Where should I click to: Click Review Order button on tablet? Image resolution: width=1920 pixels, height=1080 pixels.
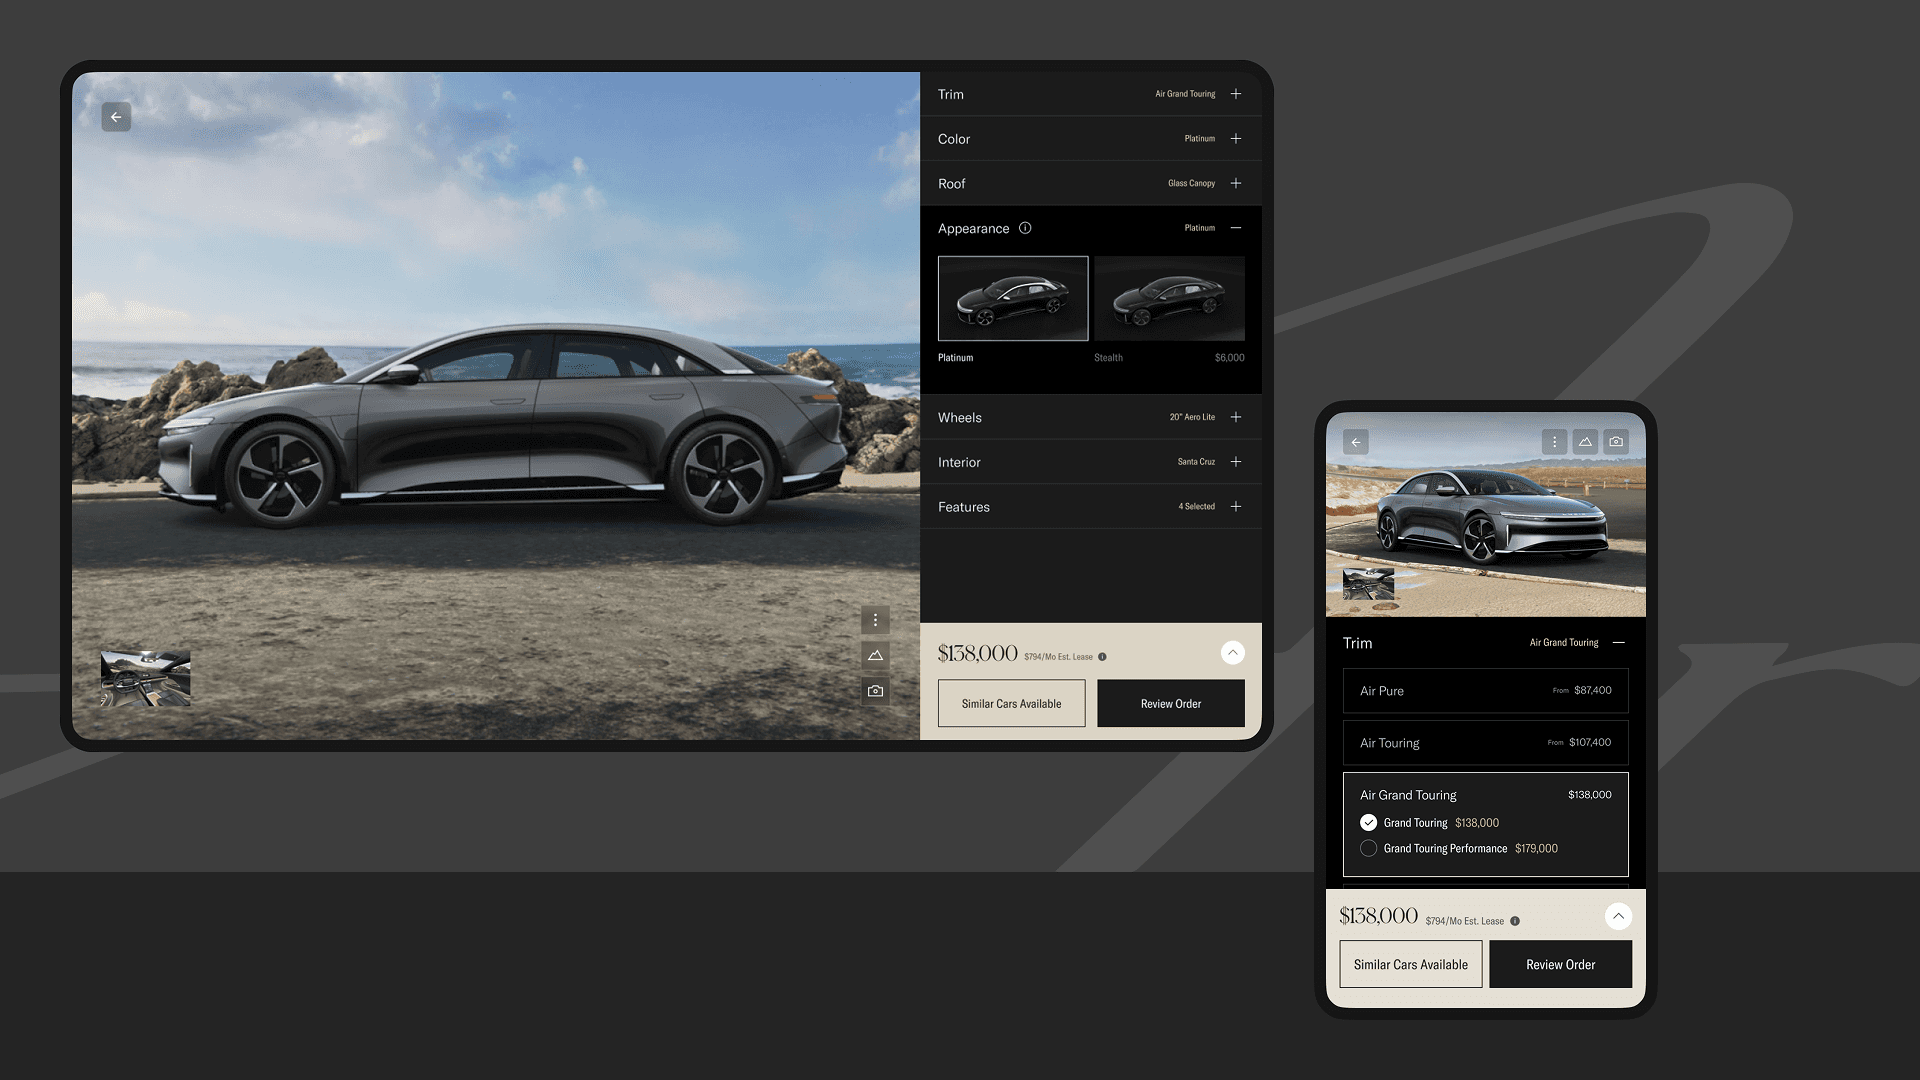click(1170, 704)
